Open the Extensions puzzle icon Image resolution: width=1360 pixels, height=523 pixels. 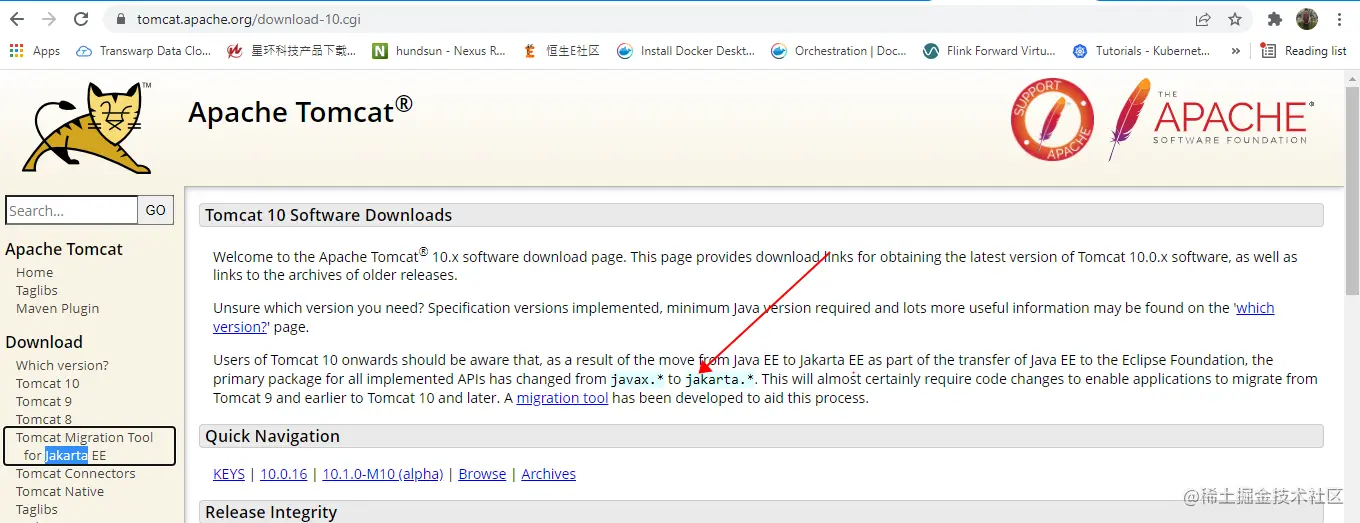tap(1274, 19)
